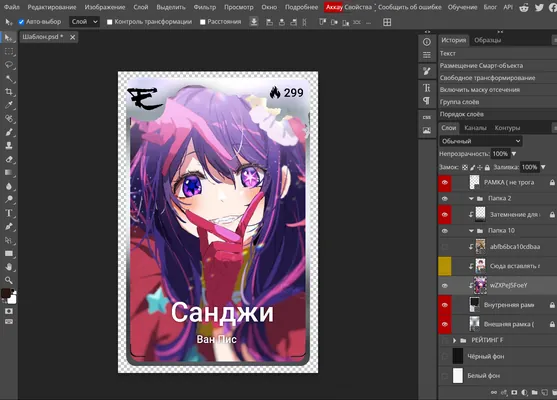Image resolution: width=557 pixels, height=400 pixels.
Task: Hide the Папка 2 folder
Action: pos(445,199)
